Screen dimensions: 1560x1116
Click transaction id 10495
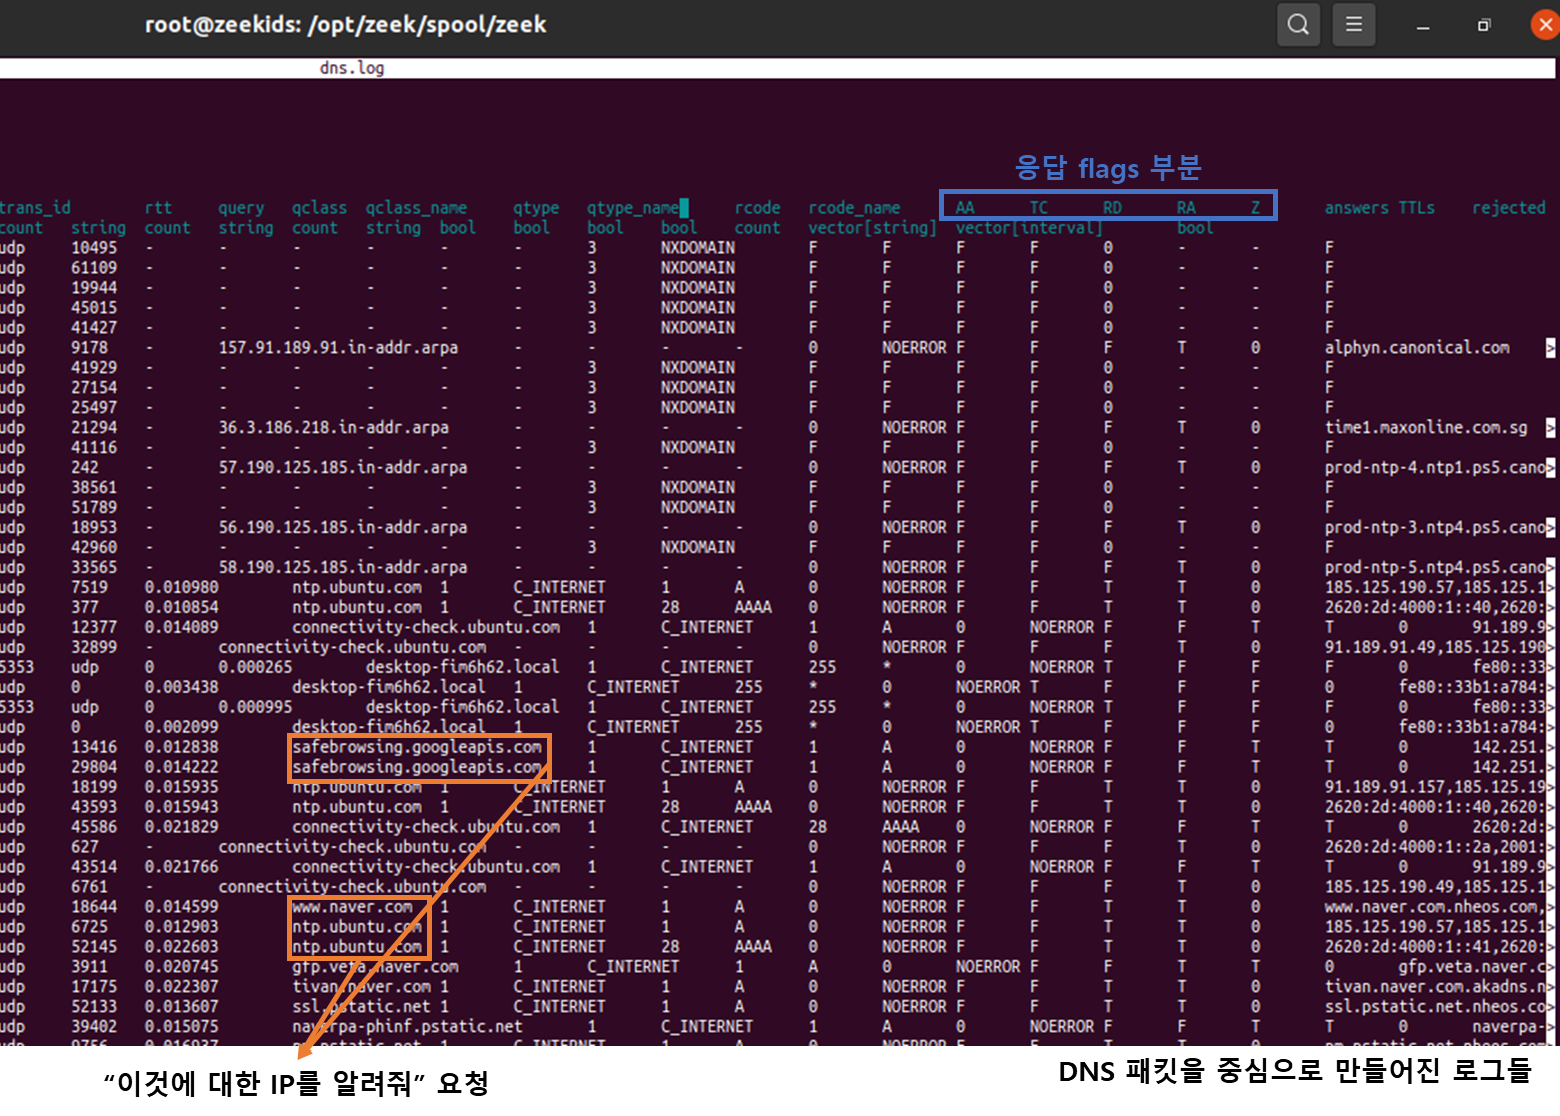click(x=94, y=248)
